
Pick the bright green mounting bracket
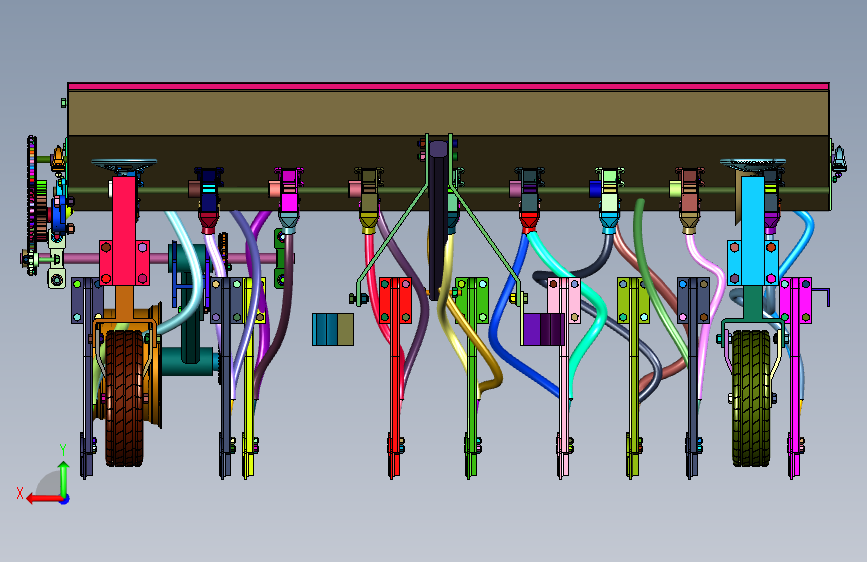tap(472, 300)
